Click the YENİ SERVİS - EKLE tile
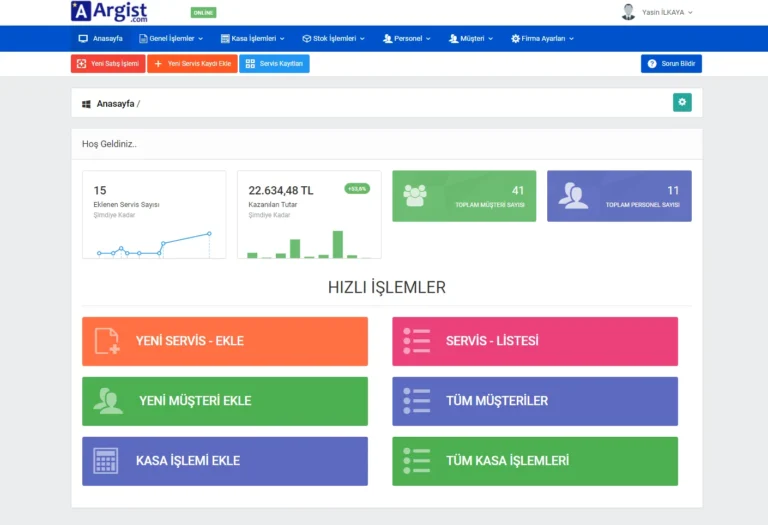768x525 pixels. click(x=225, y=341)
